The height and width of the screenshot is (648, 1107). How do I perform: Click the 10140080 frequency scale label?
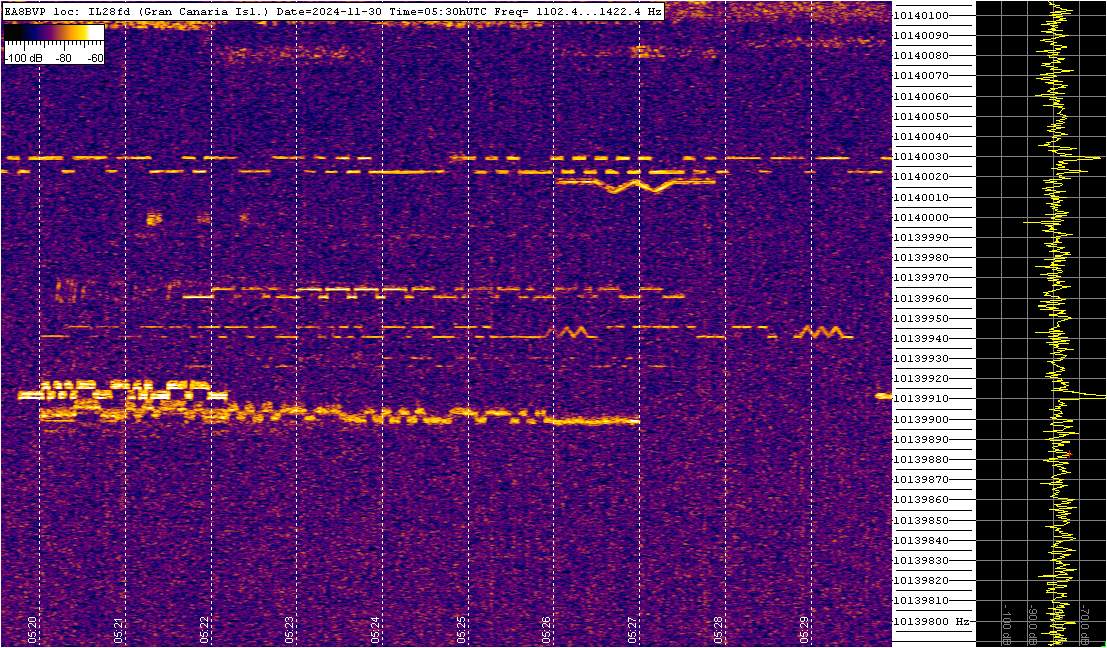pos(921,56)
